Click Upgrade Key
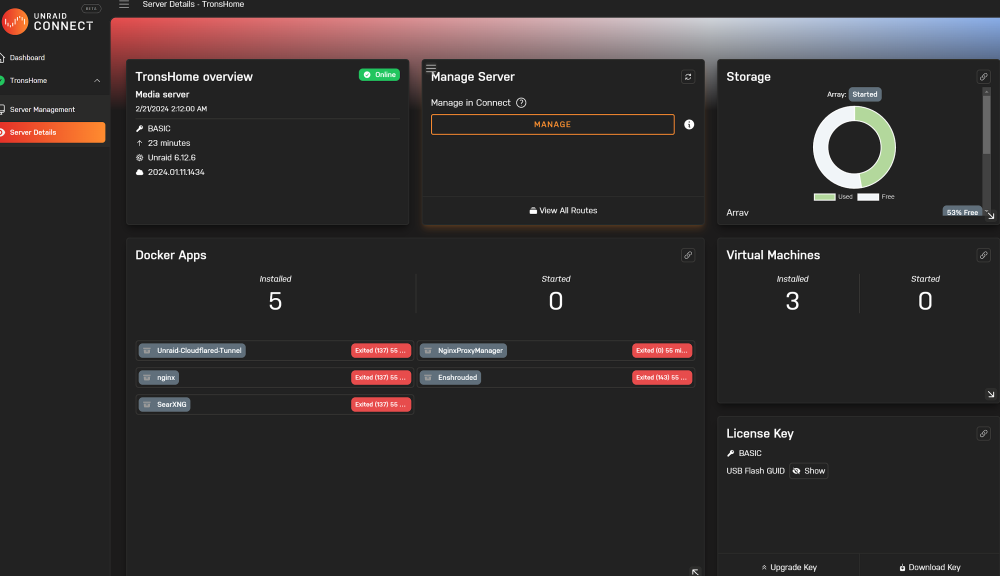This screenshot has width=1000, height=576. pos(789,567)
